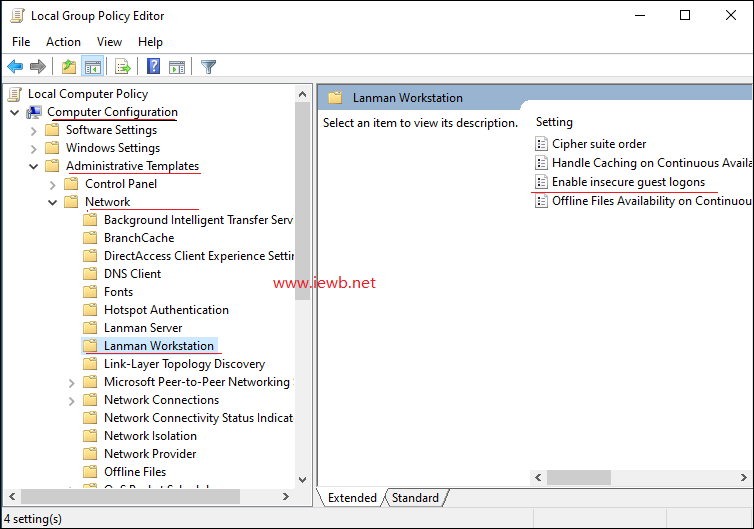Select Link-Layer Topology Discovery in tree
754x529 pixels.
(185, 364)
